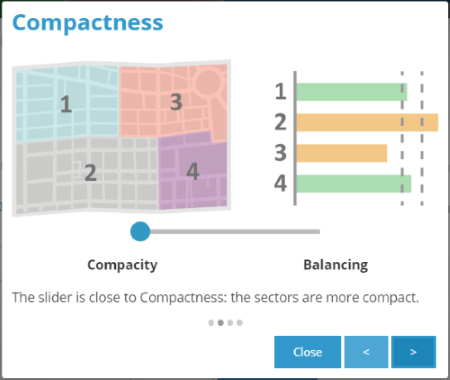Click the right end of slider track
Viewport: 450px width, 380px height.
click(317, 231)
